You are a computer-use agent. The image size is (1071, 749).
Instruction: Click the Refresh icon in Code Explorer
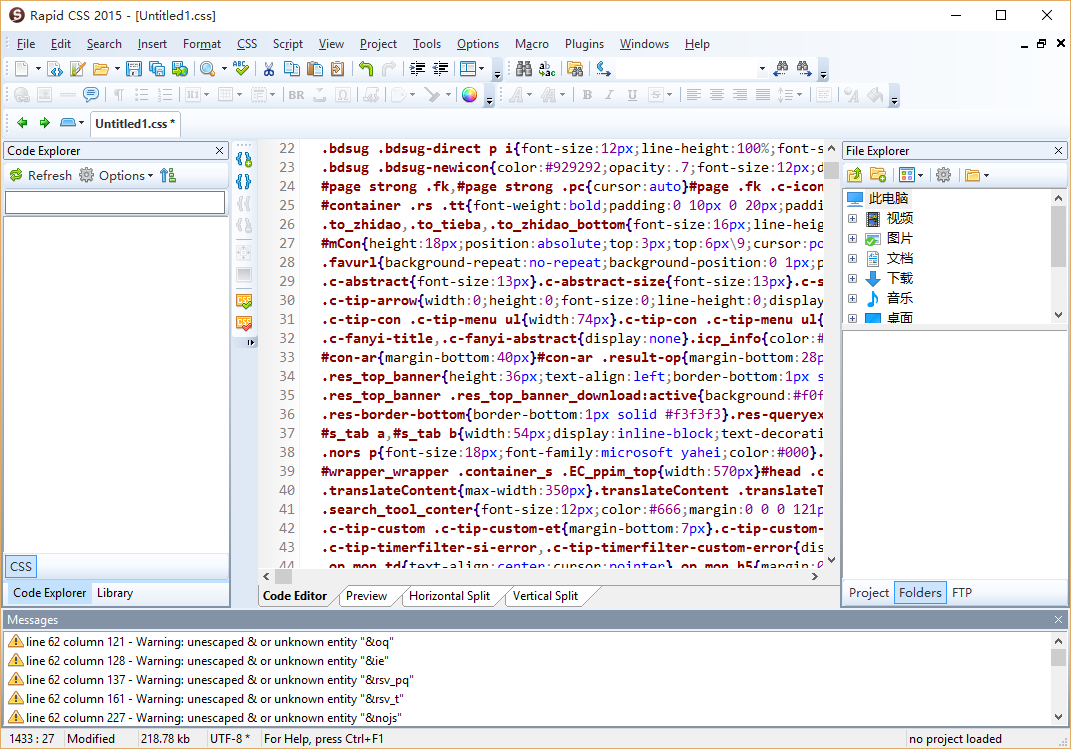16,175
